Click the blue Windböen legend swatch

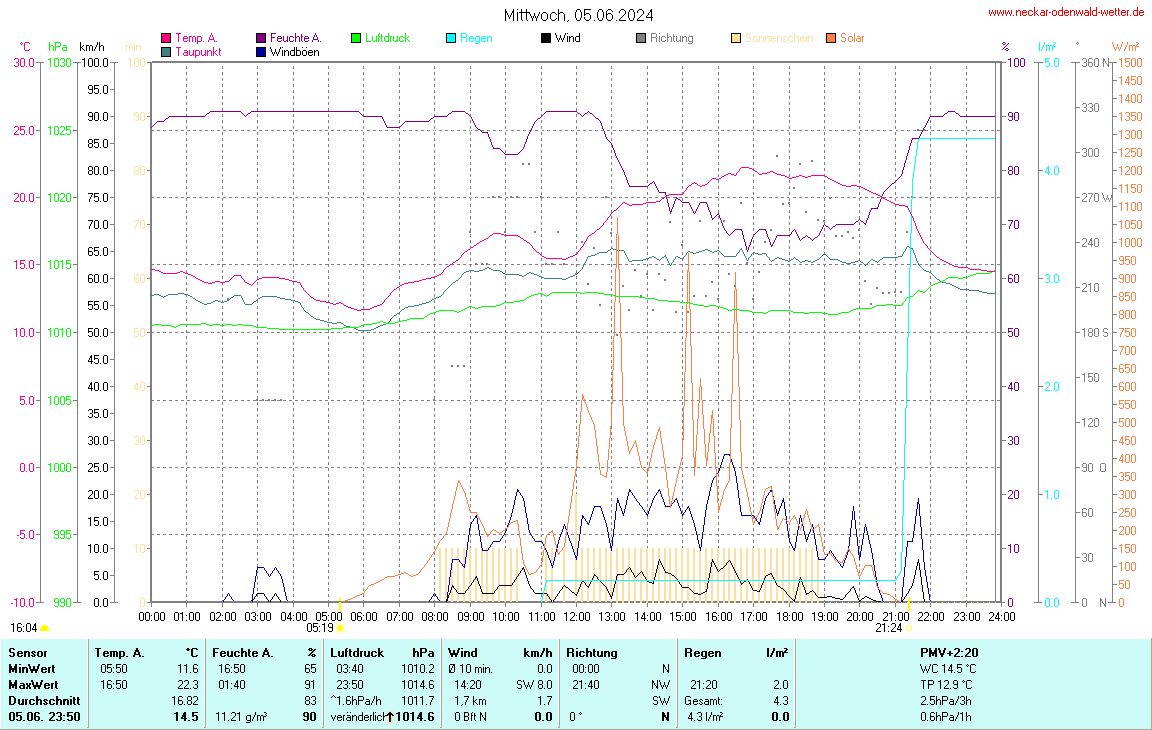(261, 51)
